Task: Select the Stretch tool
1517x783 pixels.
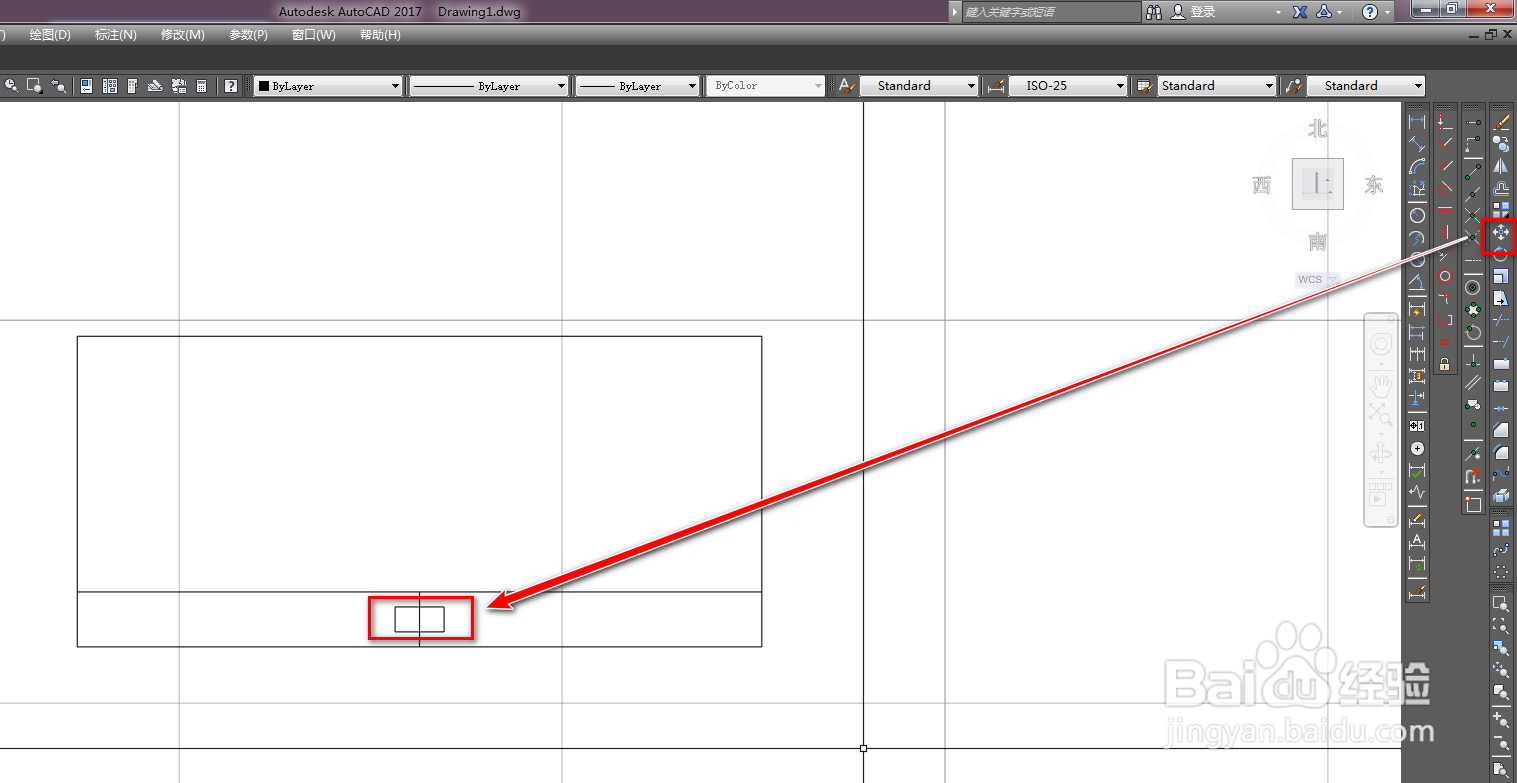Action: (1501, 300)
